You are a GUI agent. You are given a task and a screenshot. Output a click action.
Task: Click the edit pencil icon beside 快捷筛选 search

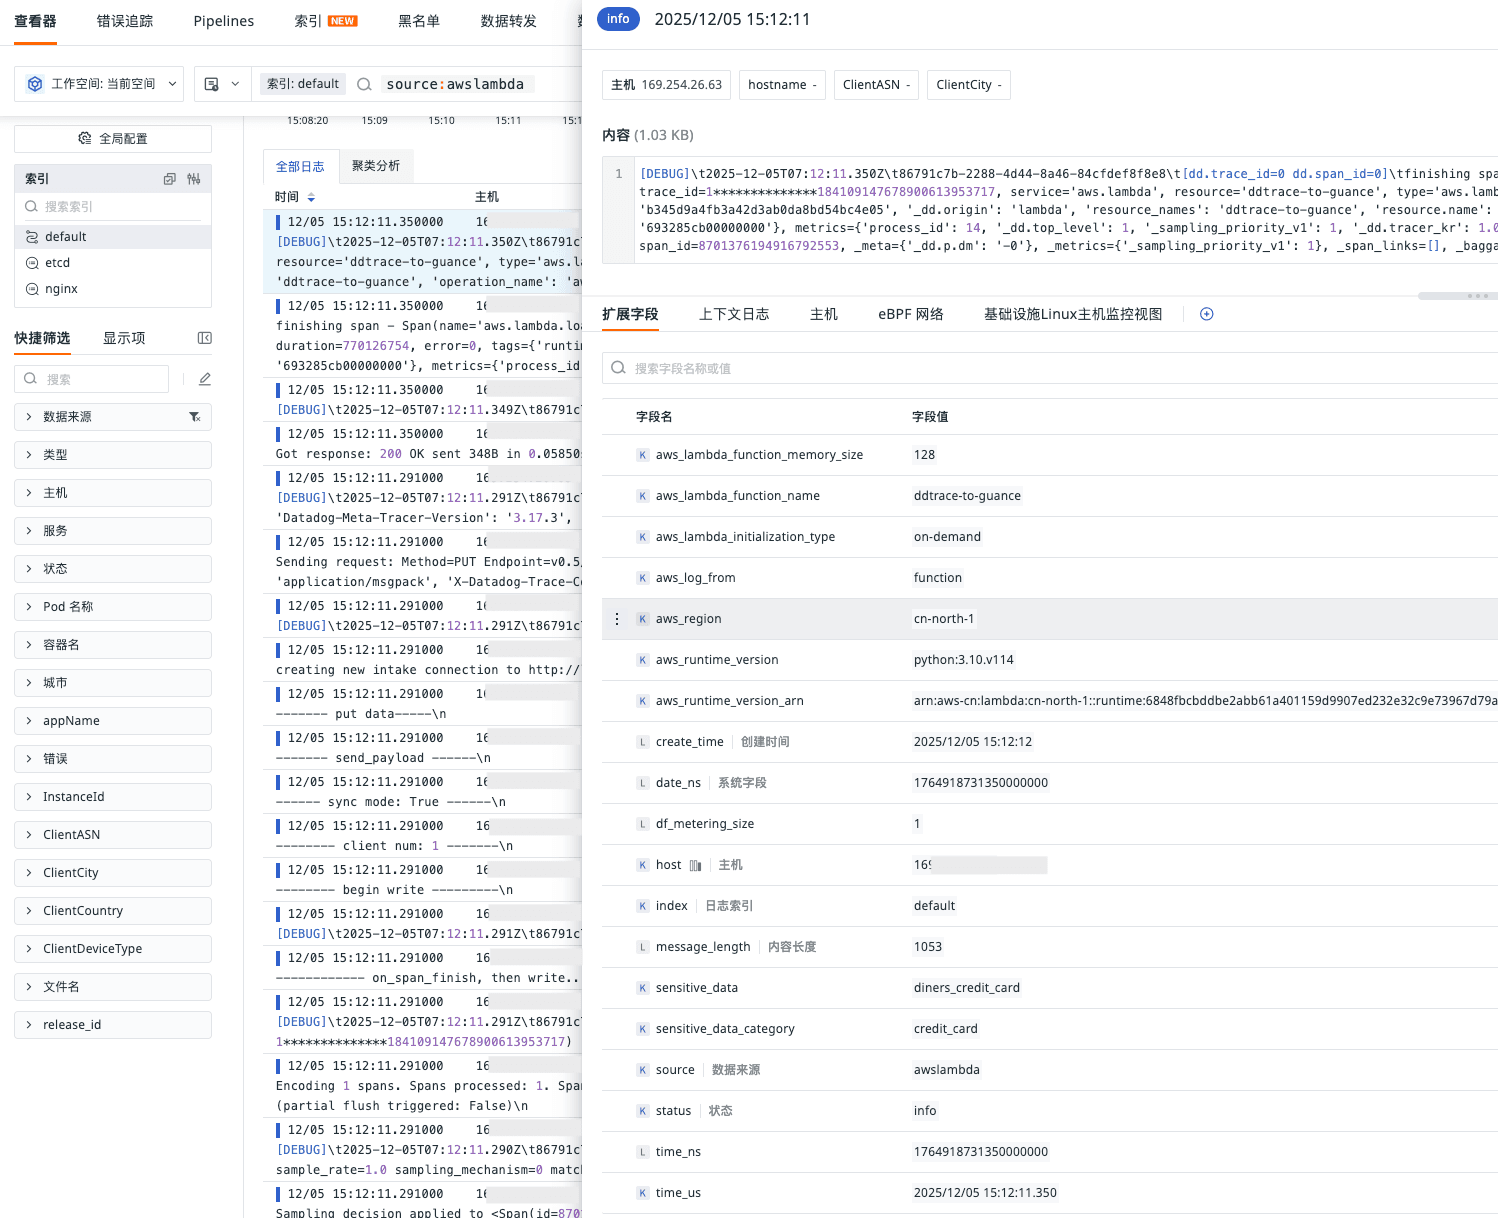(x=204, y=378)
